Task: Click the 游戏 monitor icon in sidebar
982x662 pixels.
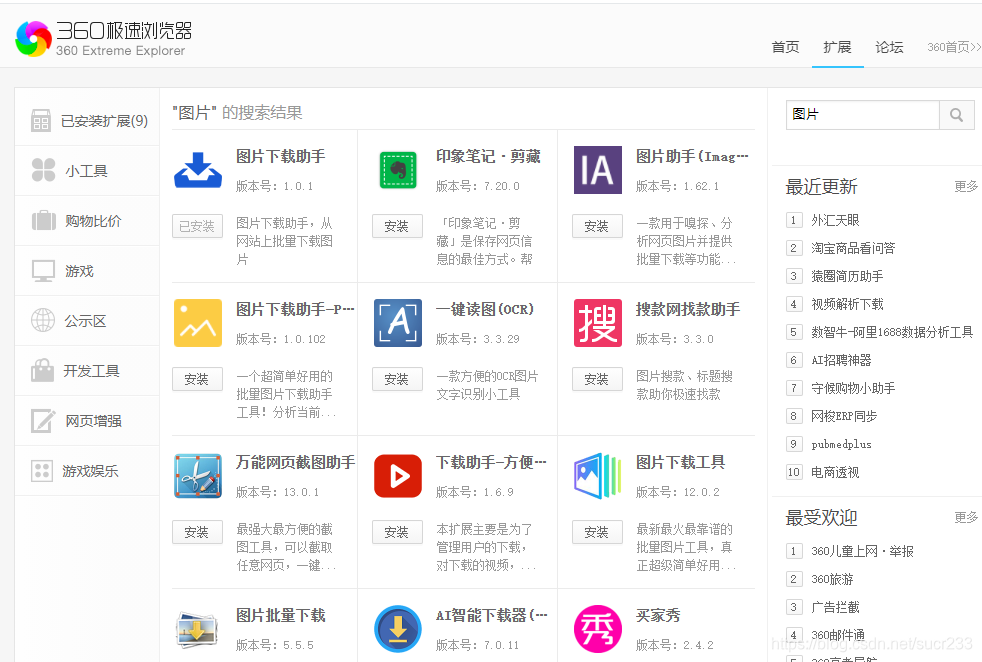Action: click(44, 270)
